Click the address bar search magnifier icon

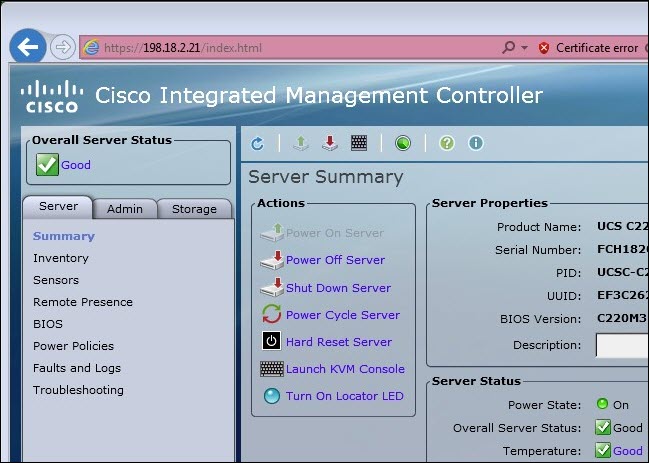click(x=508, y=48)
